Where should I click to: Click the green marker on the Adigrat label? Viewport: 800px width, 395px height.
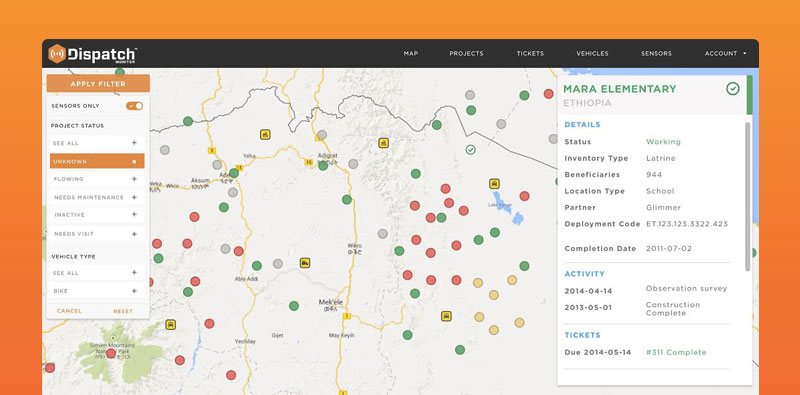point(323,165)
